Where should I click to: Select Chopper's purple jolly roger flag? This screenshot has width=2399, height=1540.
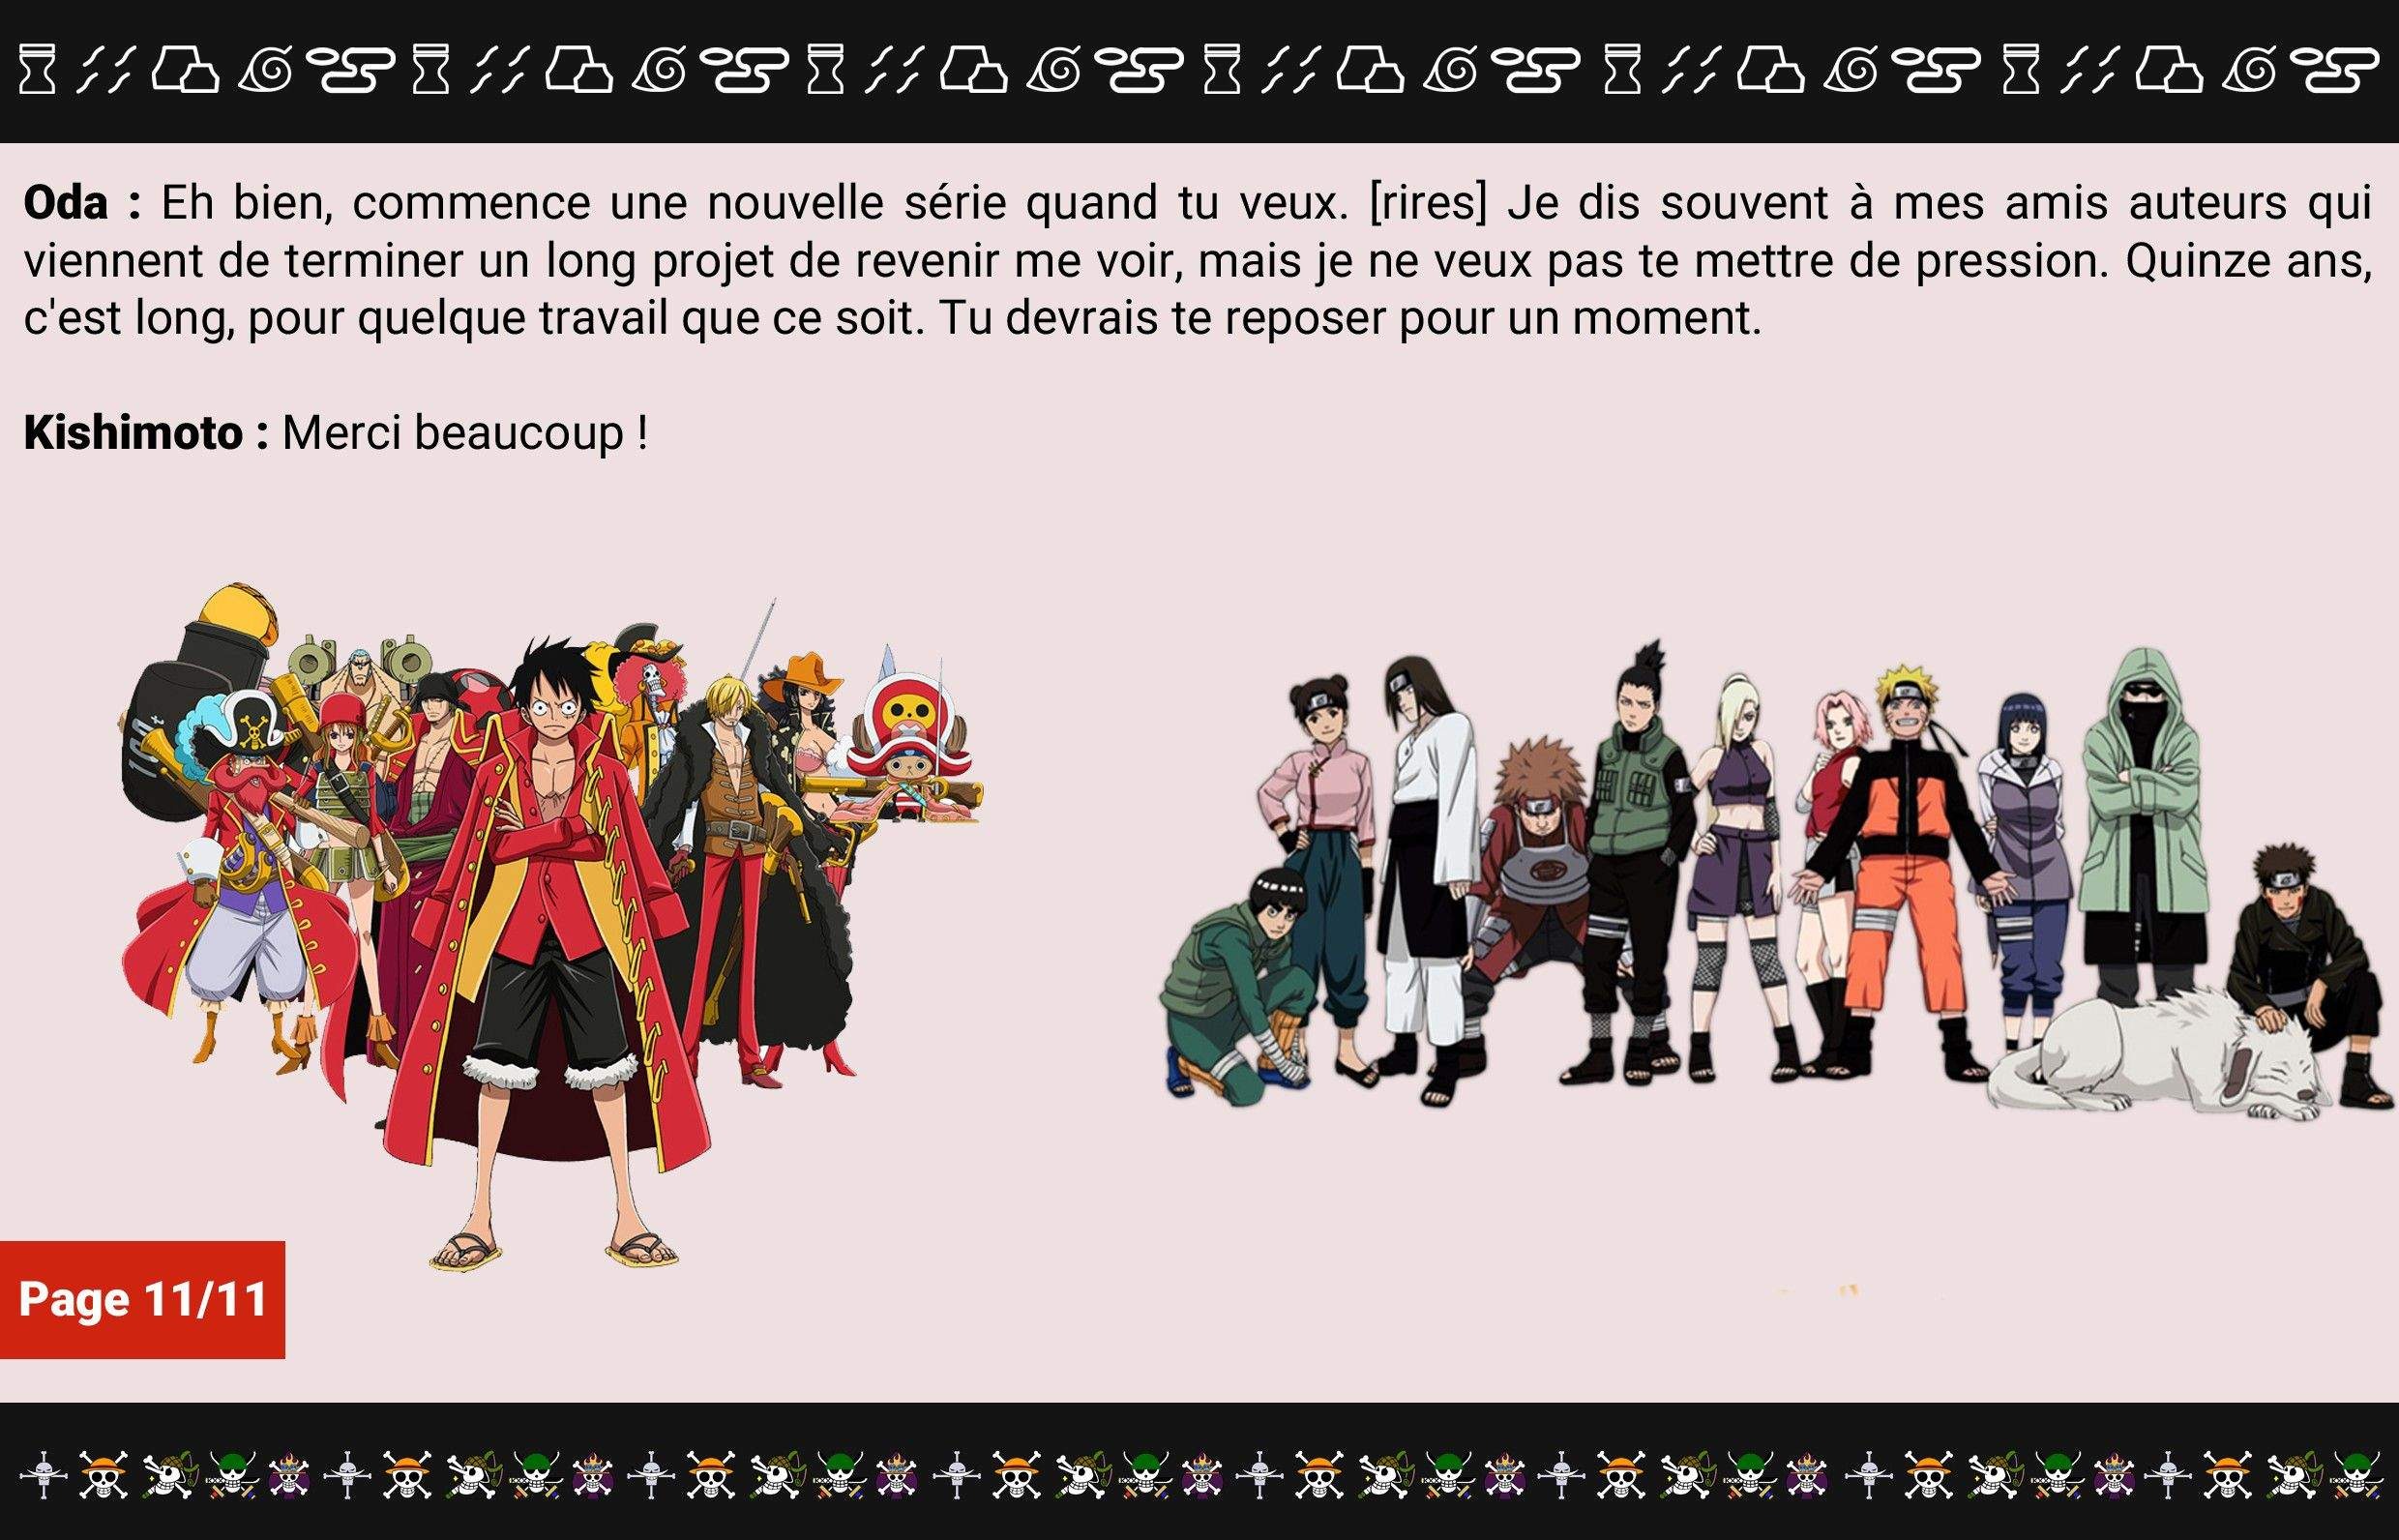[290, 1480]
